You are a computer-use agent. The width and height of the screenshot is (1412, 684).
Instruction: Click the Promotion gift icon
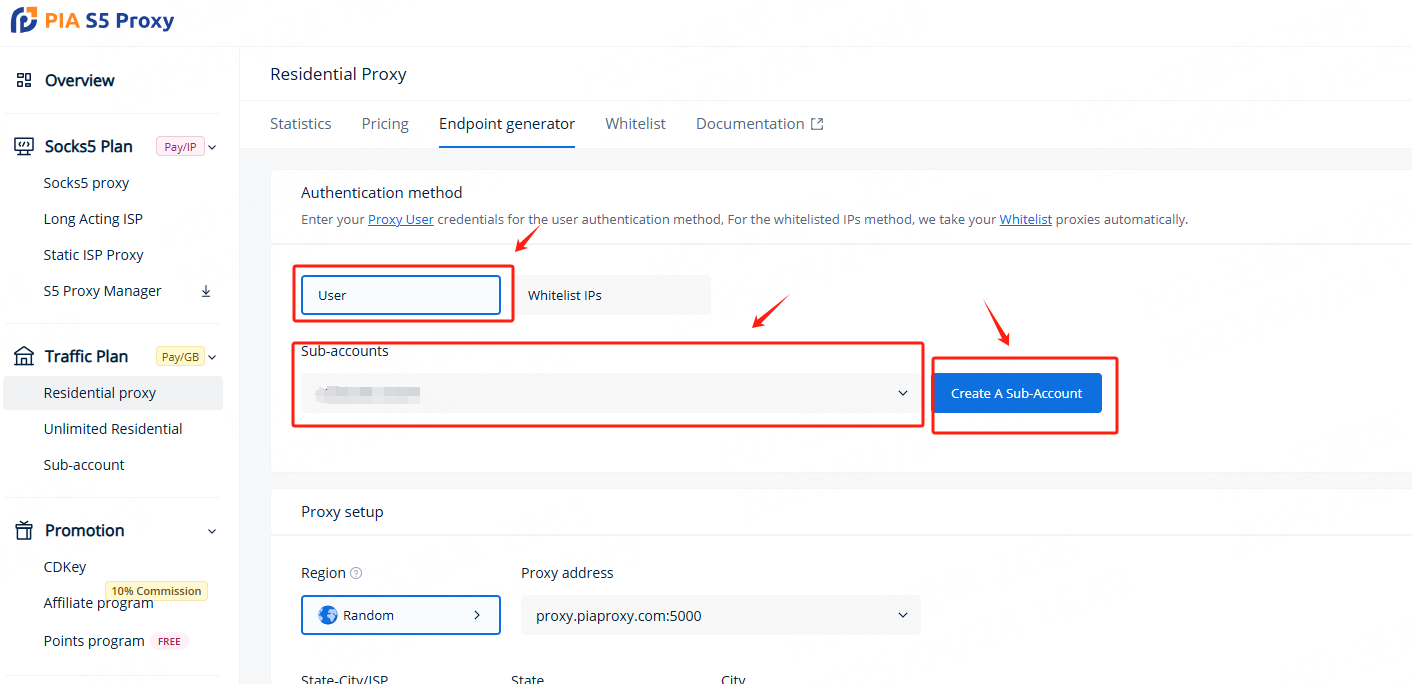(24, 530)
